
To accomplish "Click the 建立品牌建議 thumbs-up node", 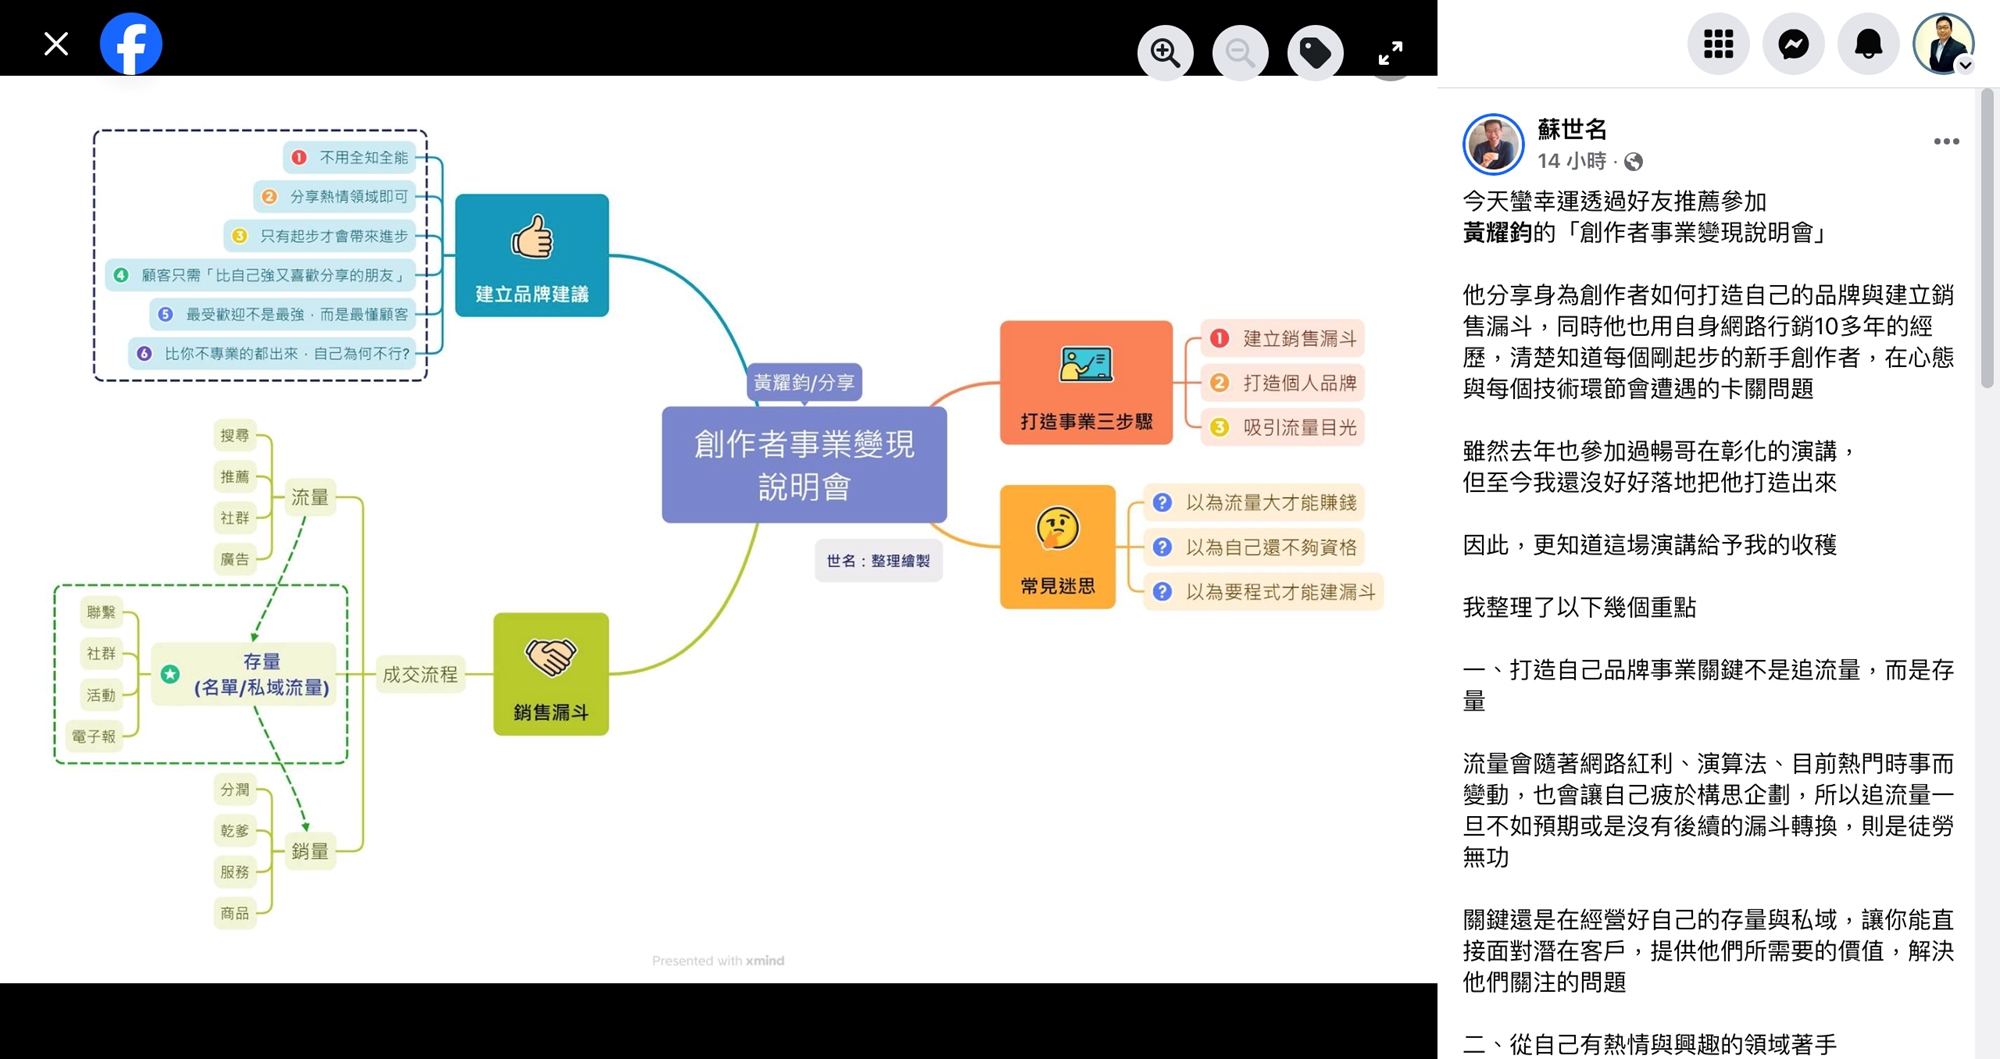I will [531, 255].
